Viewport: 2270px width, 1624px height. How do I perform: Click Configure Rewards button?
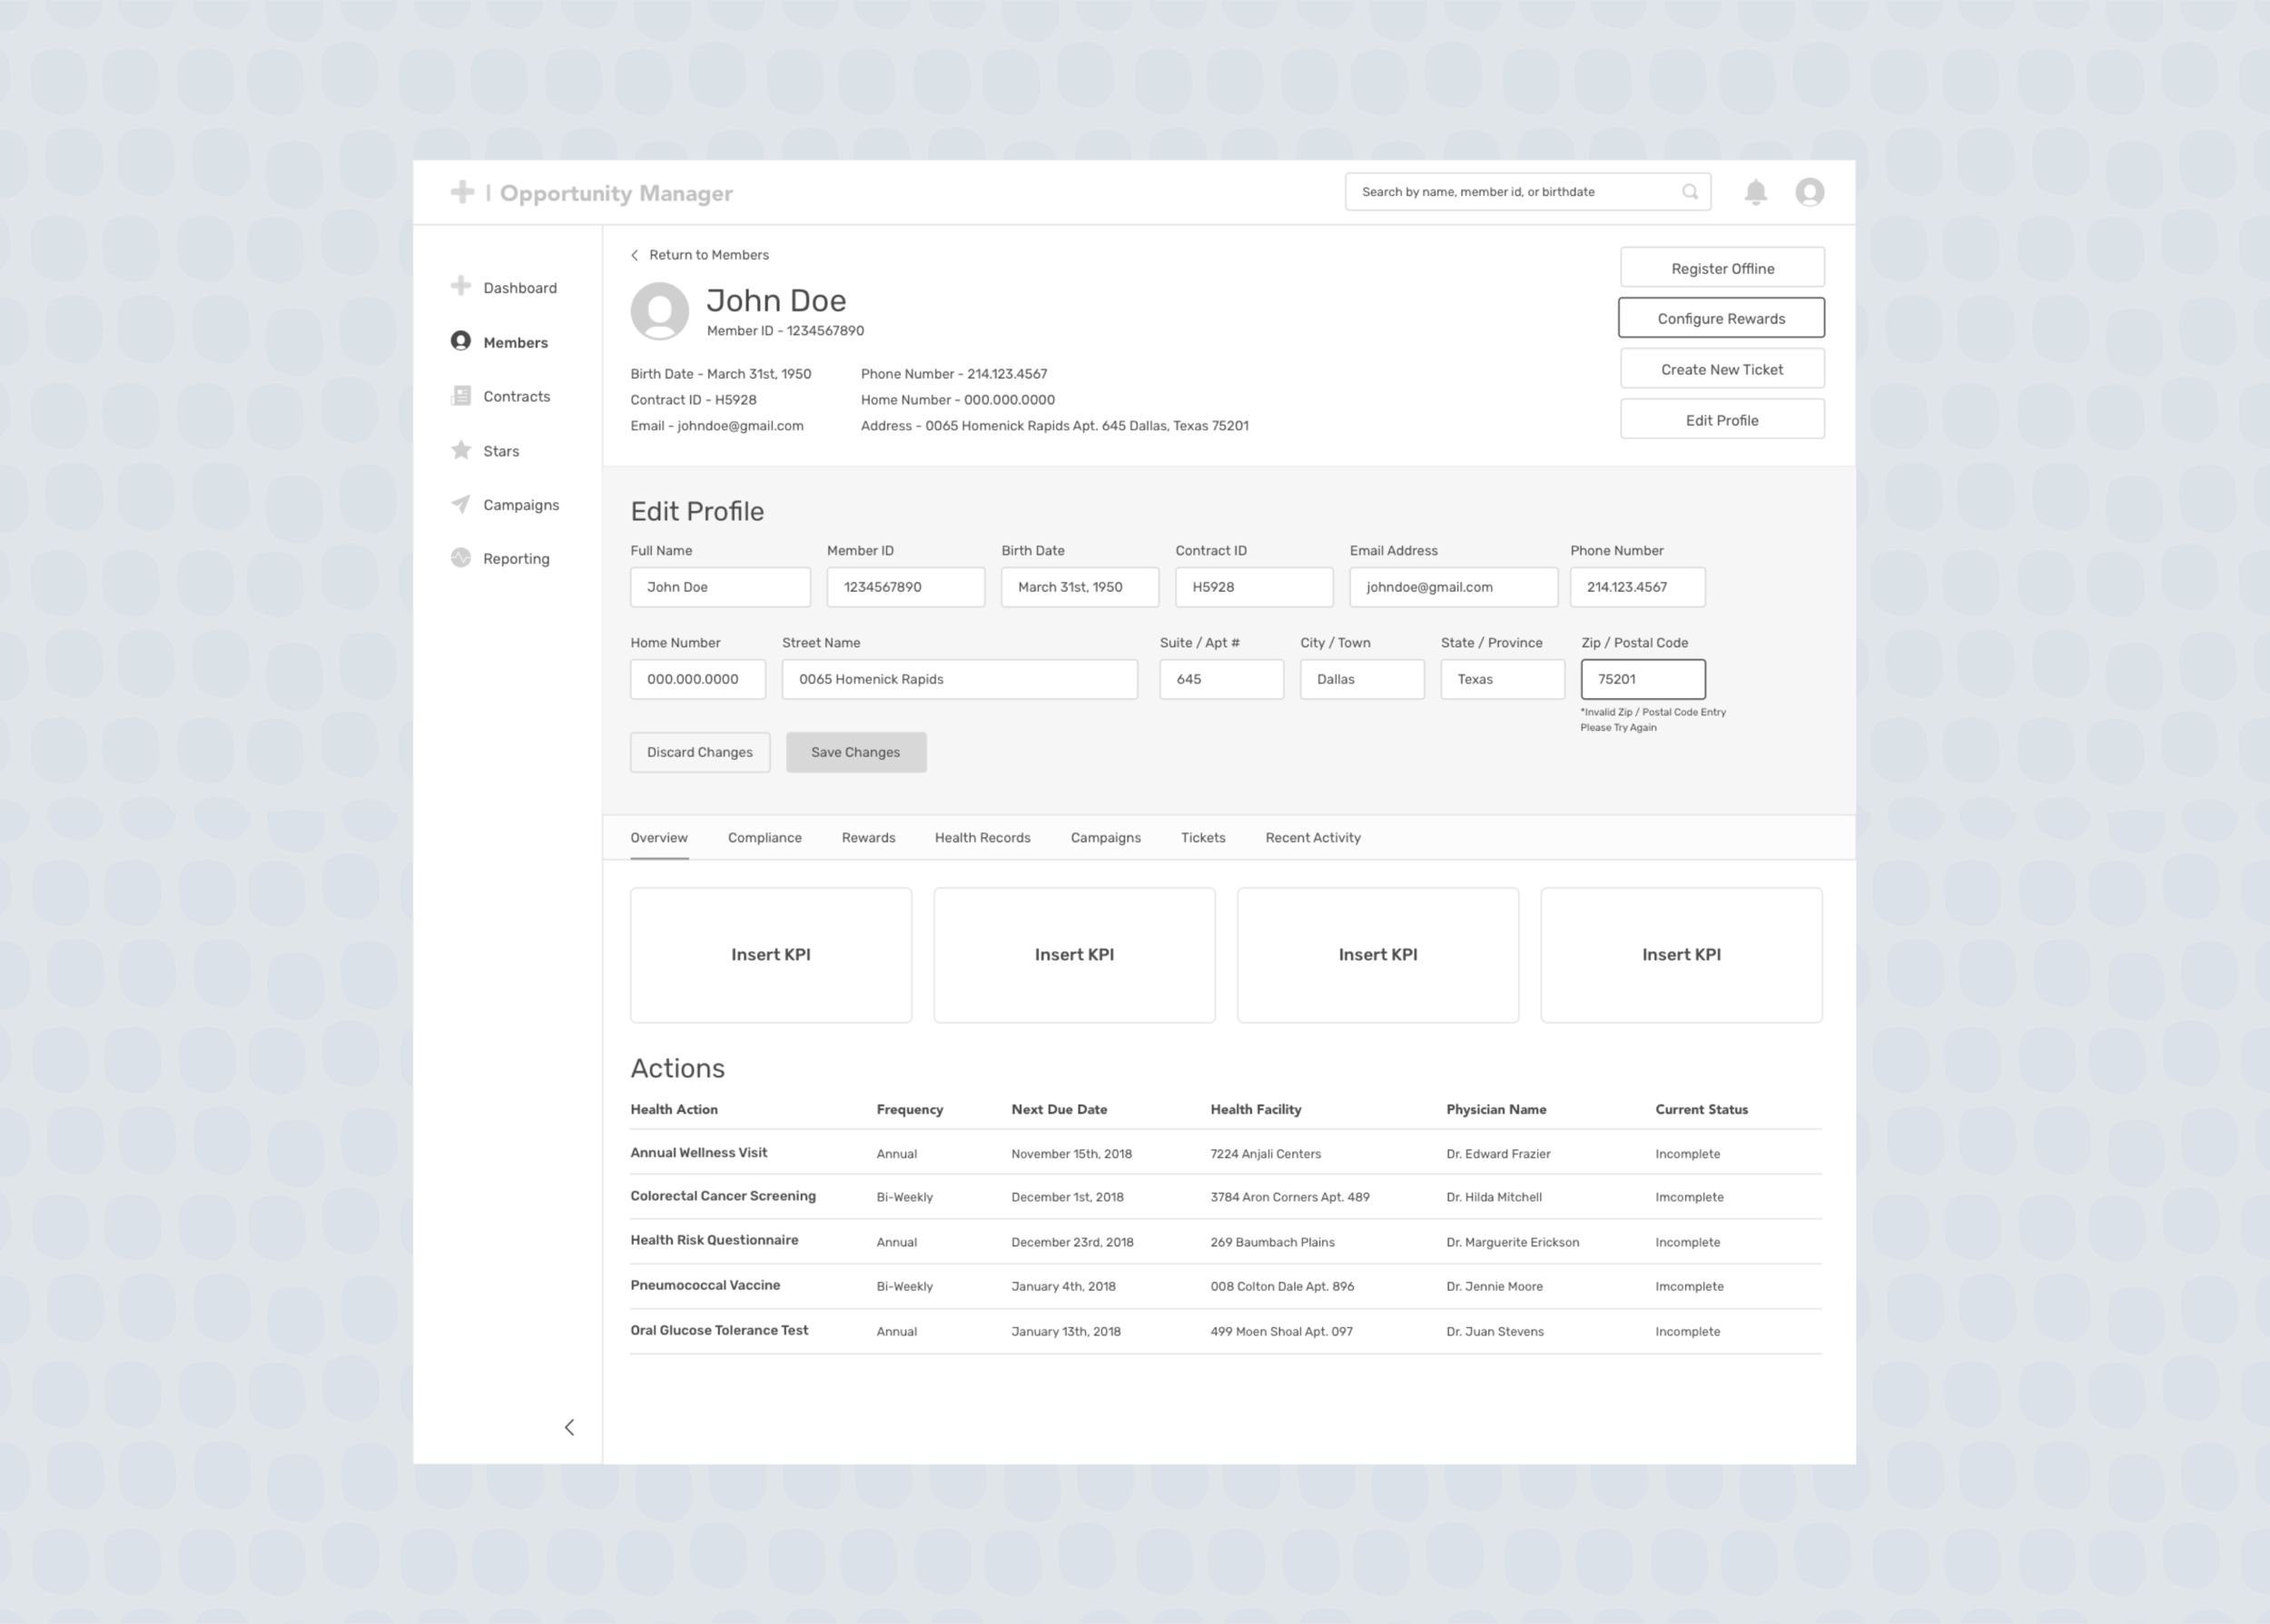[1722, 318]
